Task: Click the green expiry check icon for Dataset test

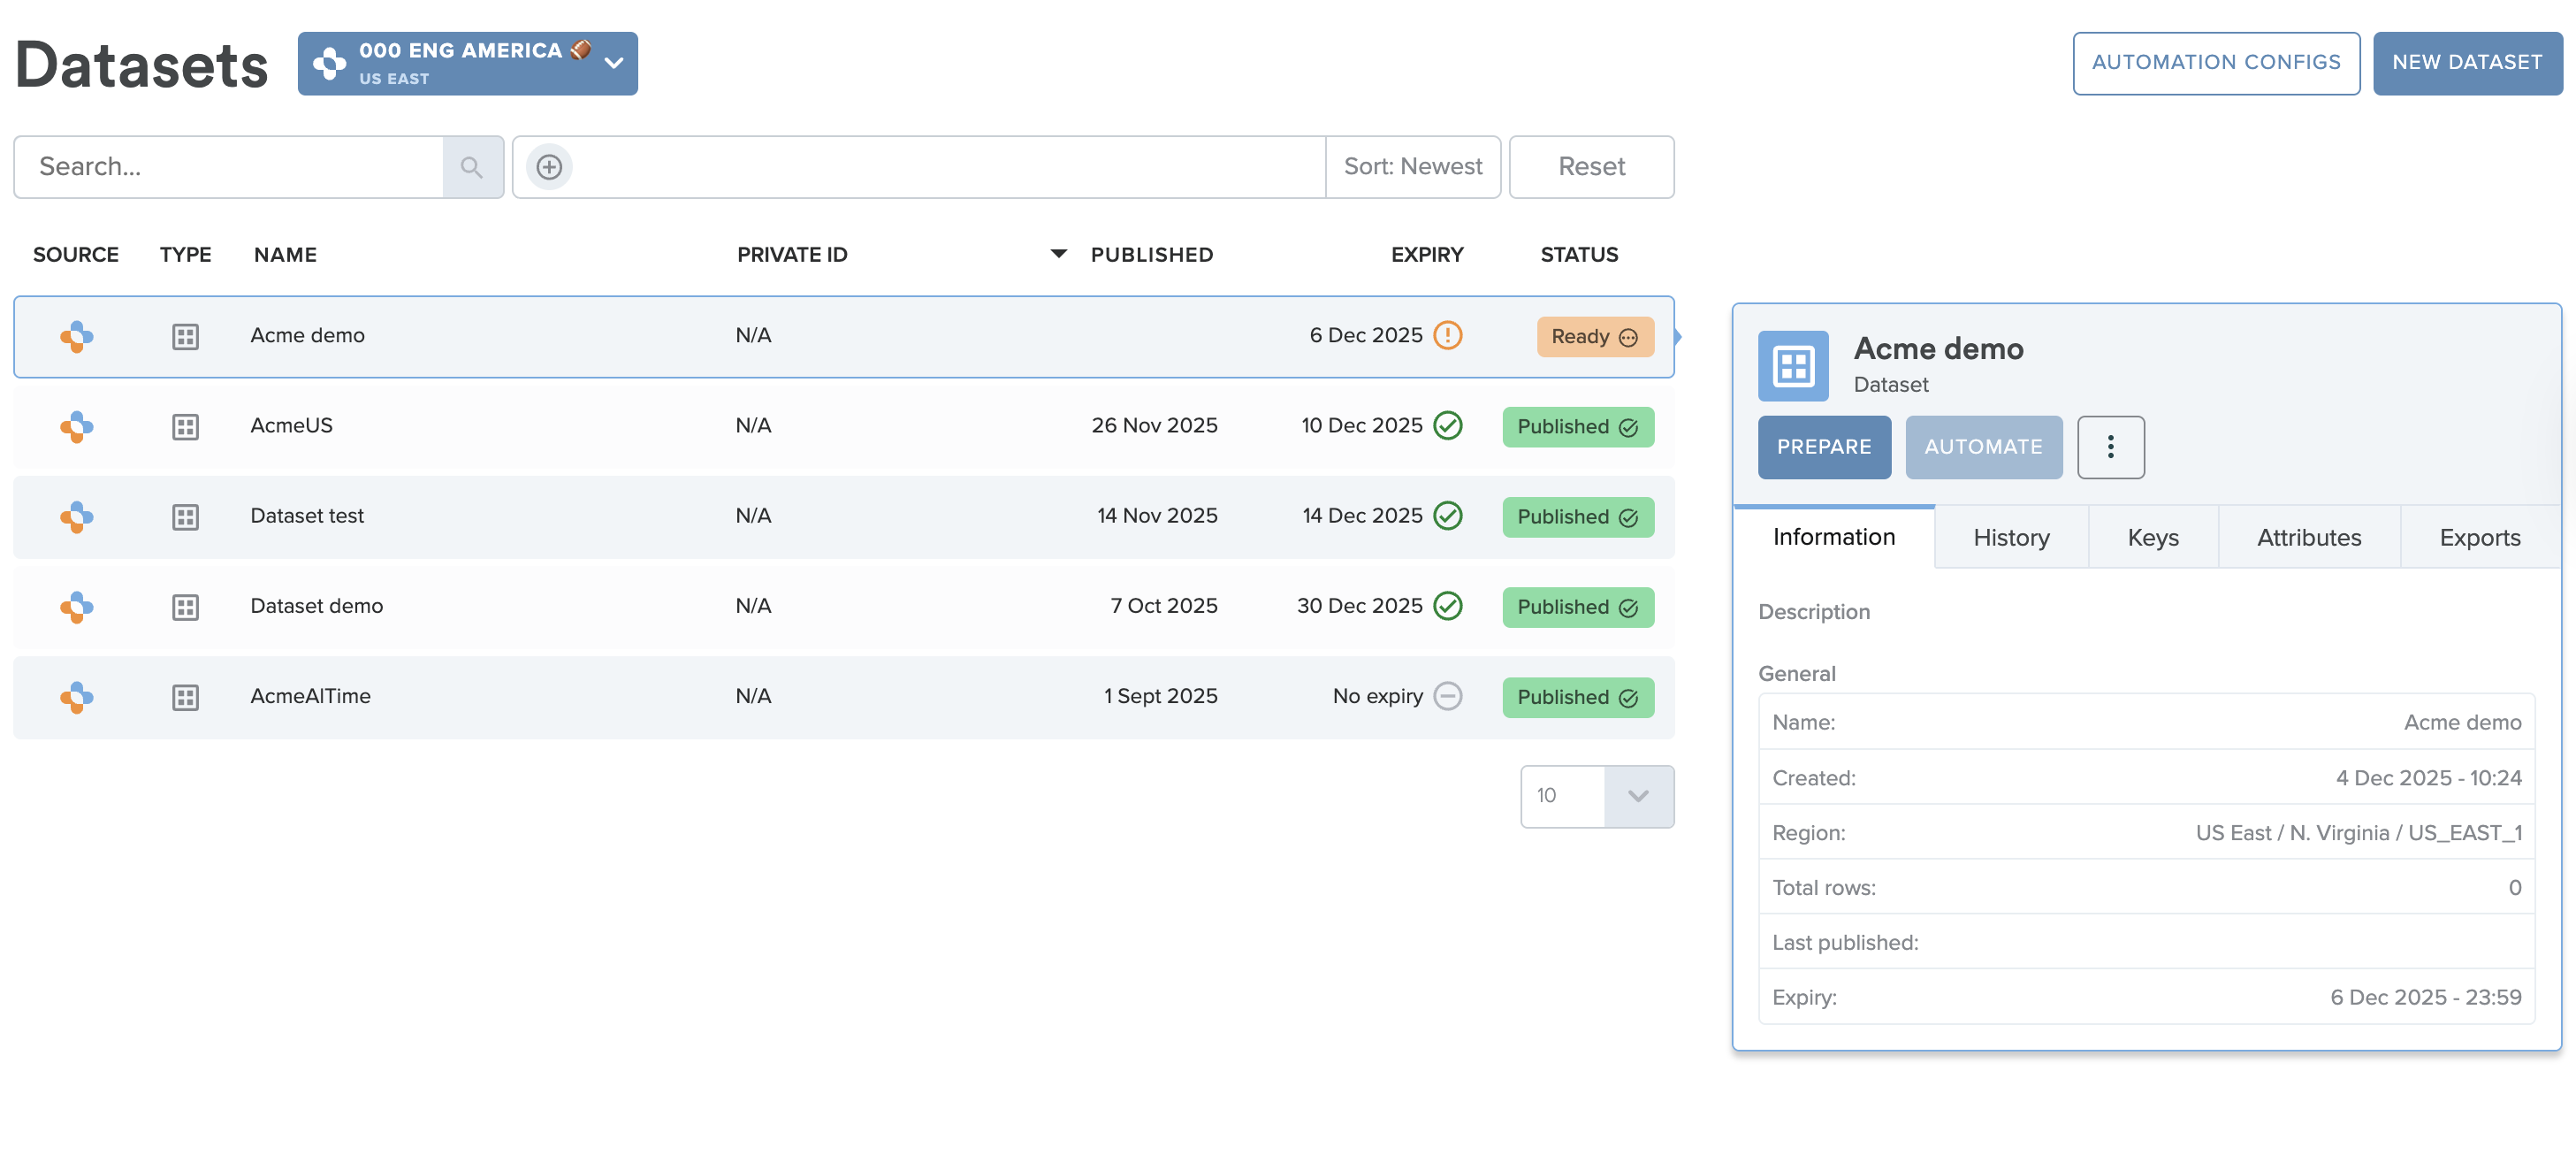Action: pyautogui.click(x=1447, y=515)
